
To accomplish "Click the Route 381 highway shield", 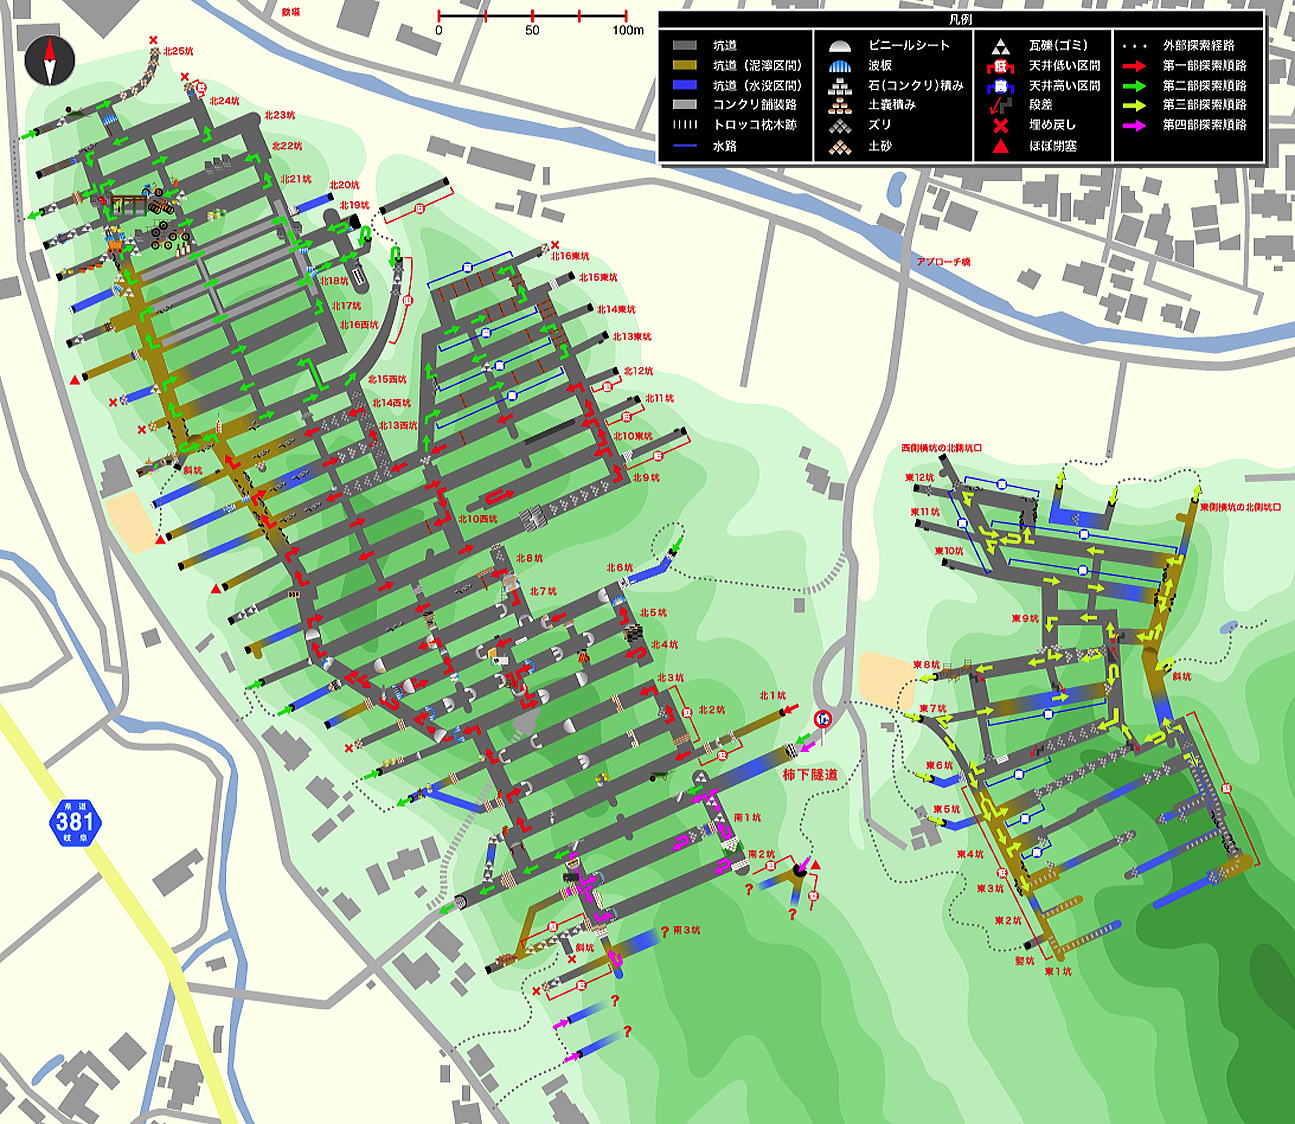I will [x=75, y=822].
